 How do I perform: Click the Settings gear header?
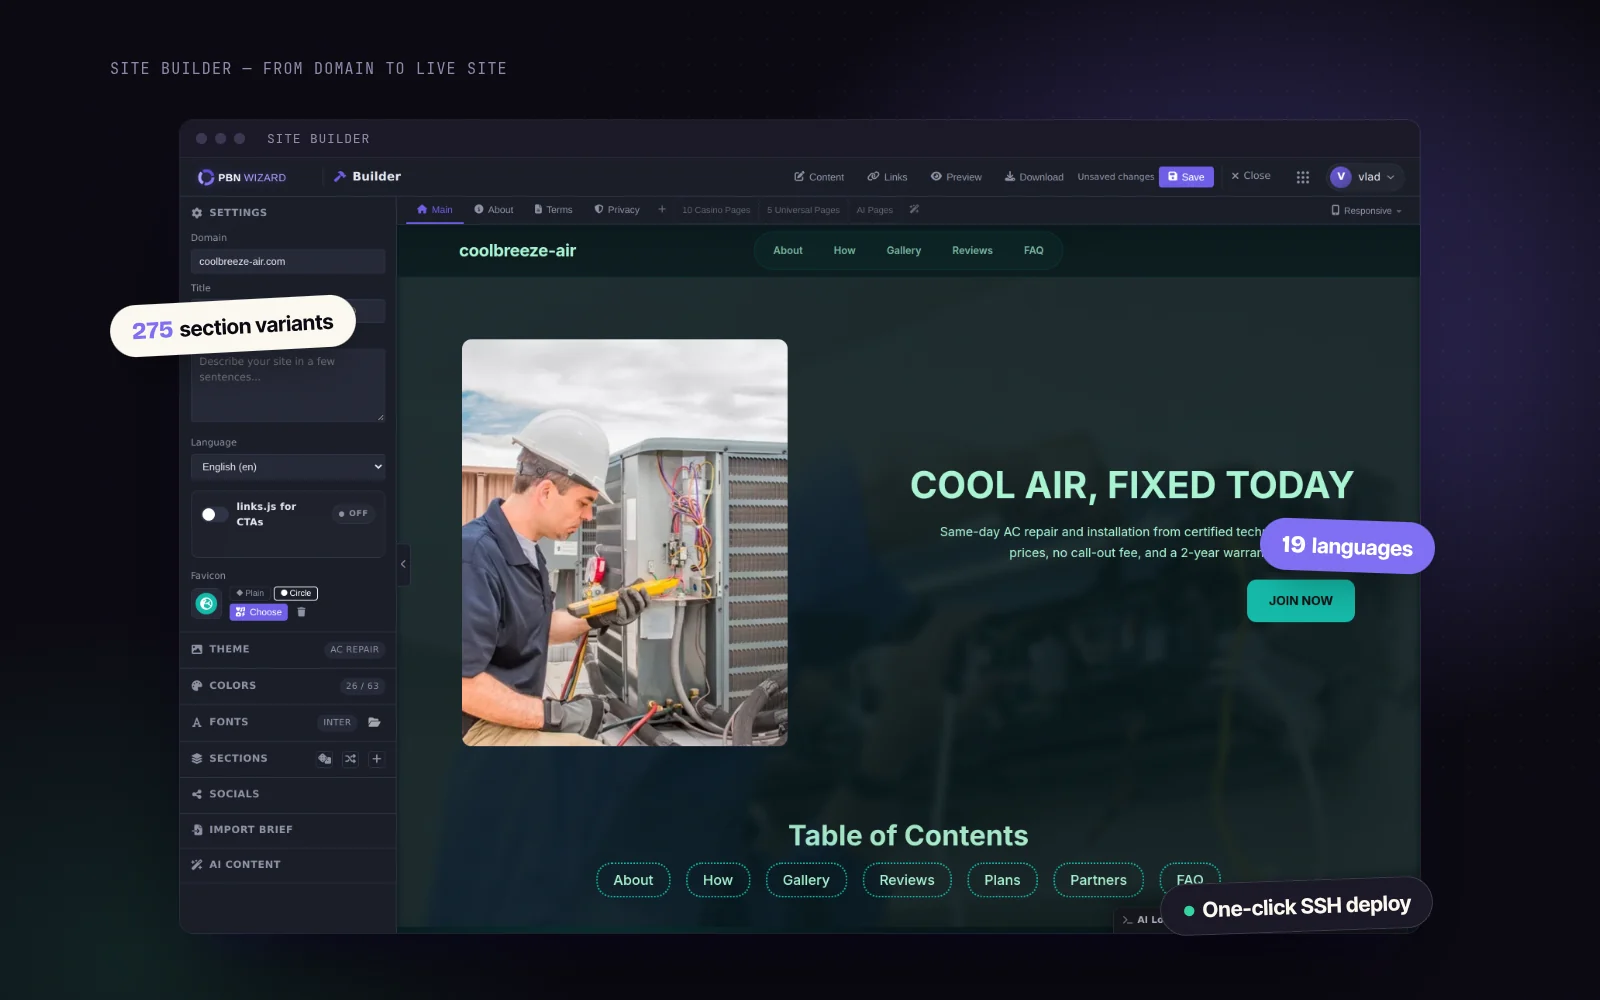[x=229, y=213]
